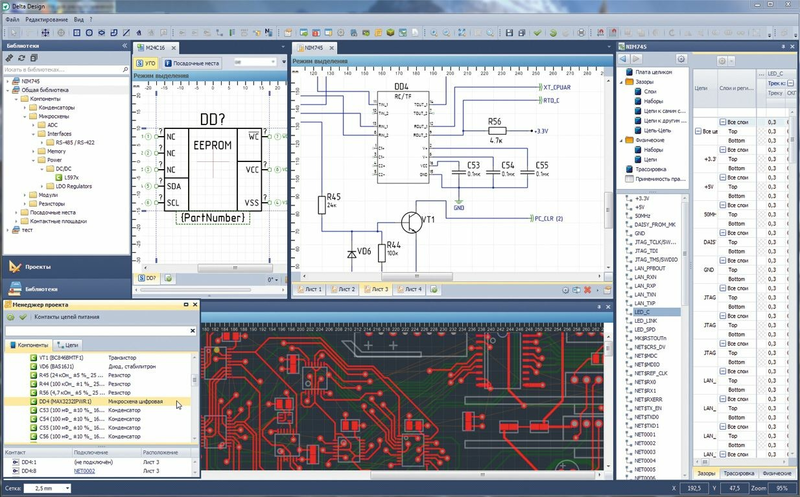Click the rectangle draw tool icon
Screen dimensions: 800x497
pos(77,33)
